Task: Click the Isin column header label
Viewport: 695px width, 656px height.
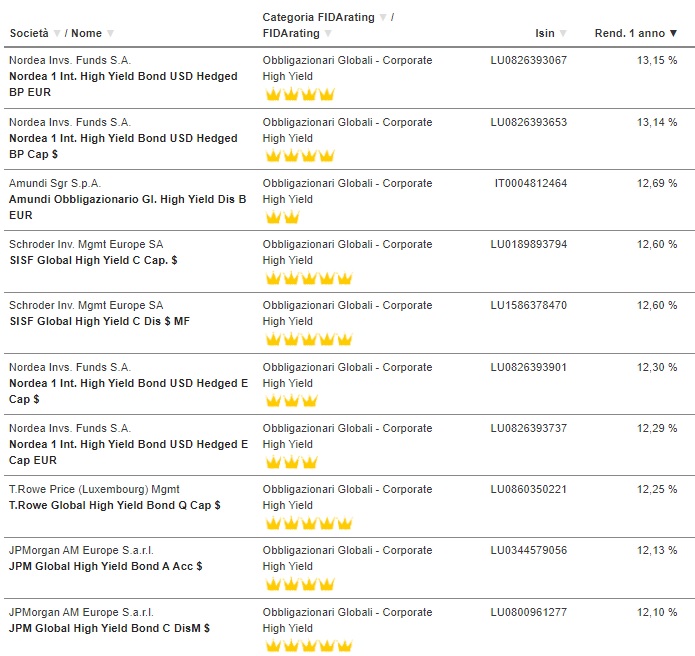Action: pyautogui.click(x=545, y=33)
